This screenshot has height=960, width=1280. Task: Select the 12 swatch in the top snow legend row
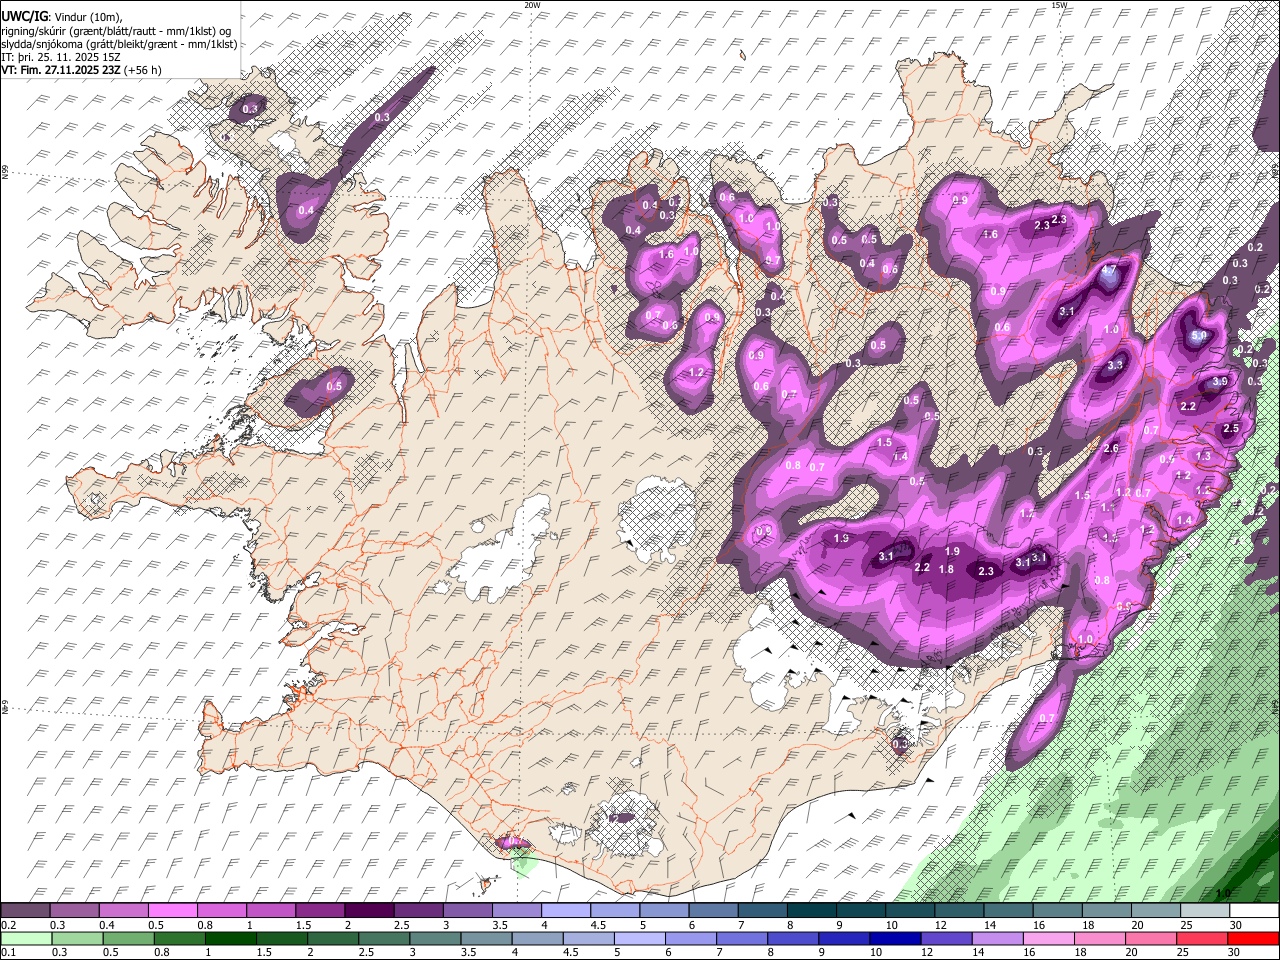pyautogui.click(x=958, y=910)
